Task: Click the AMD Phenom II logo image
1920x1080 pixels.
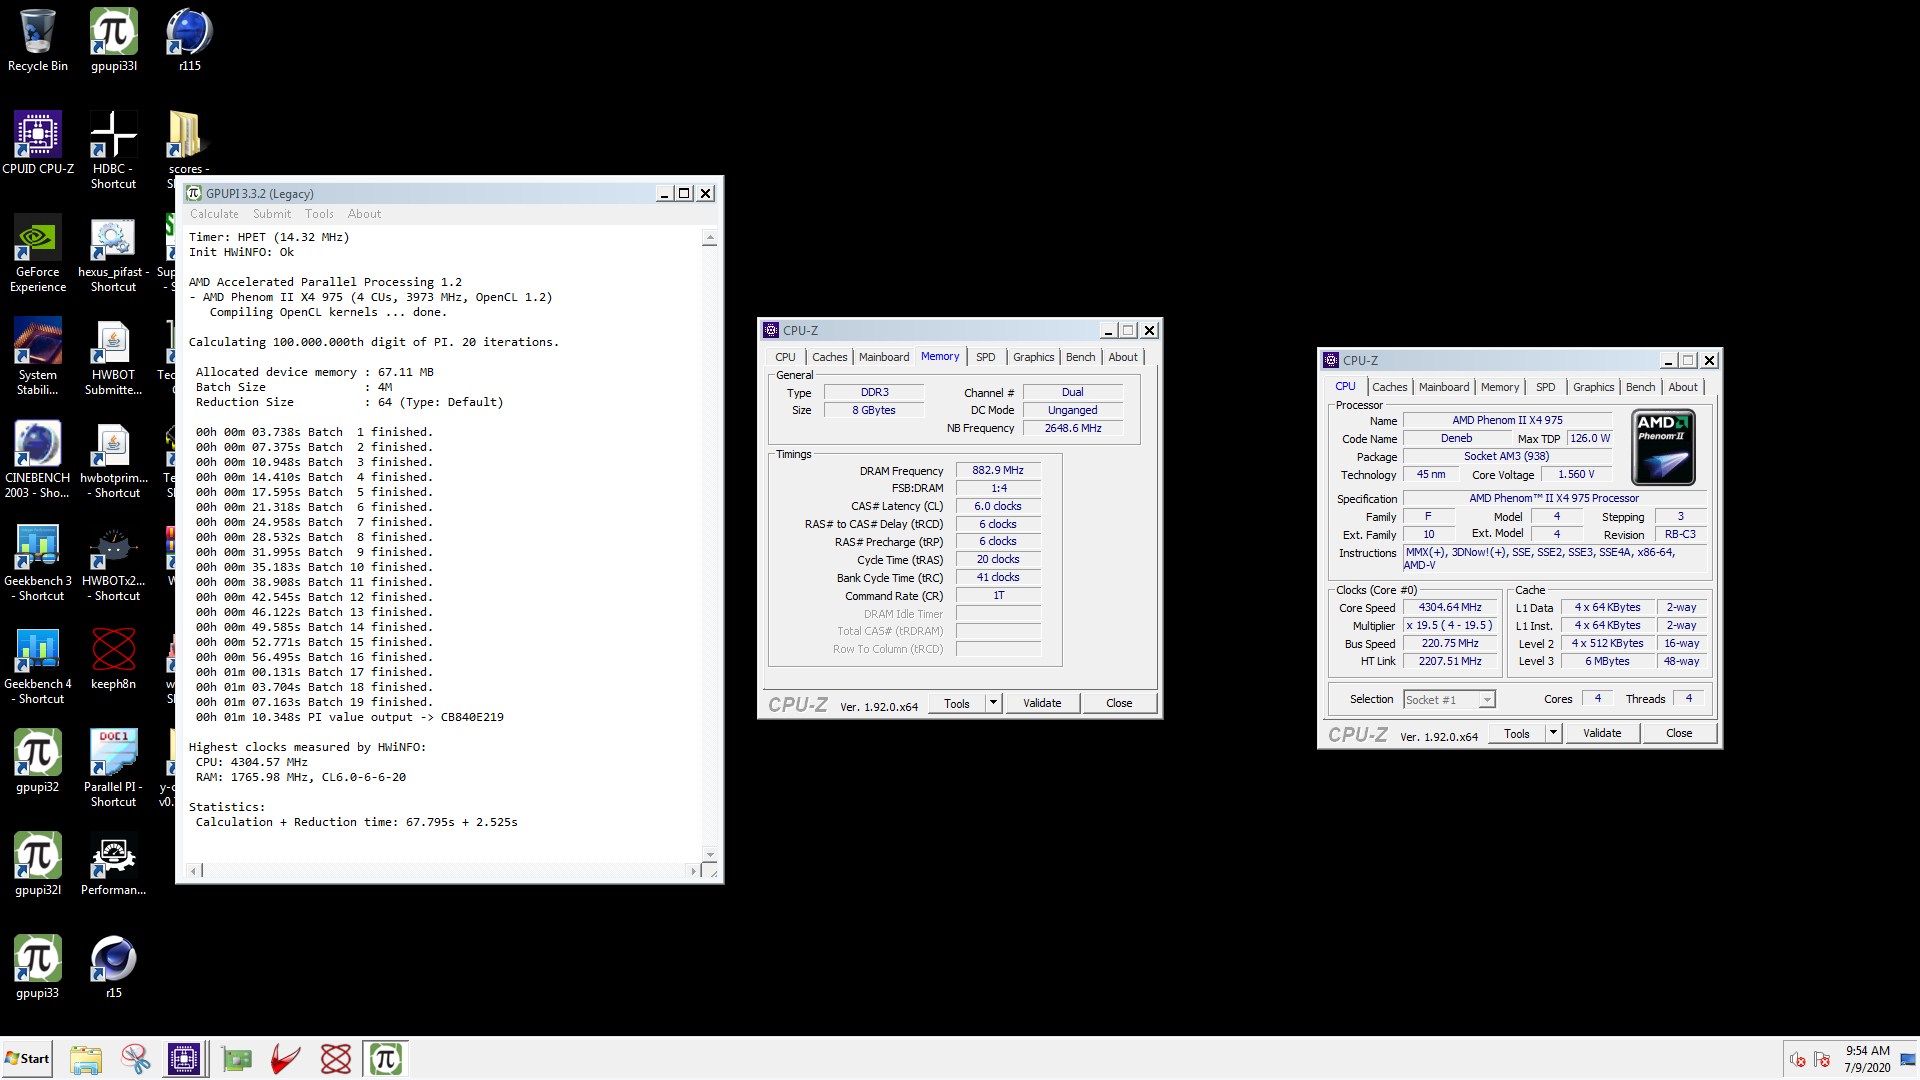Action: (x=1663, y=447)
